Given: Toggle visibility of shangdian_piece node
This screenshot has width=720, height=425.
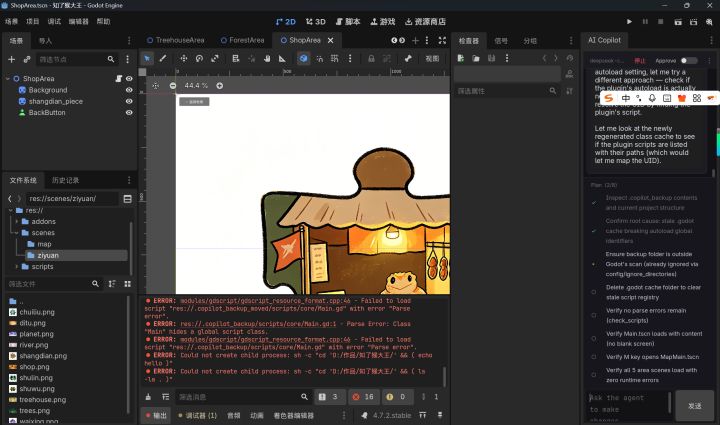Looking at the screenshot, I should [129, 101].
